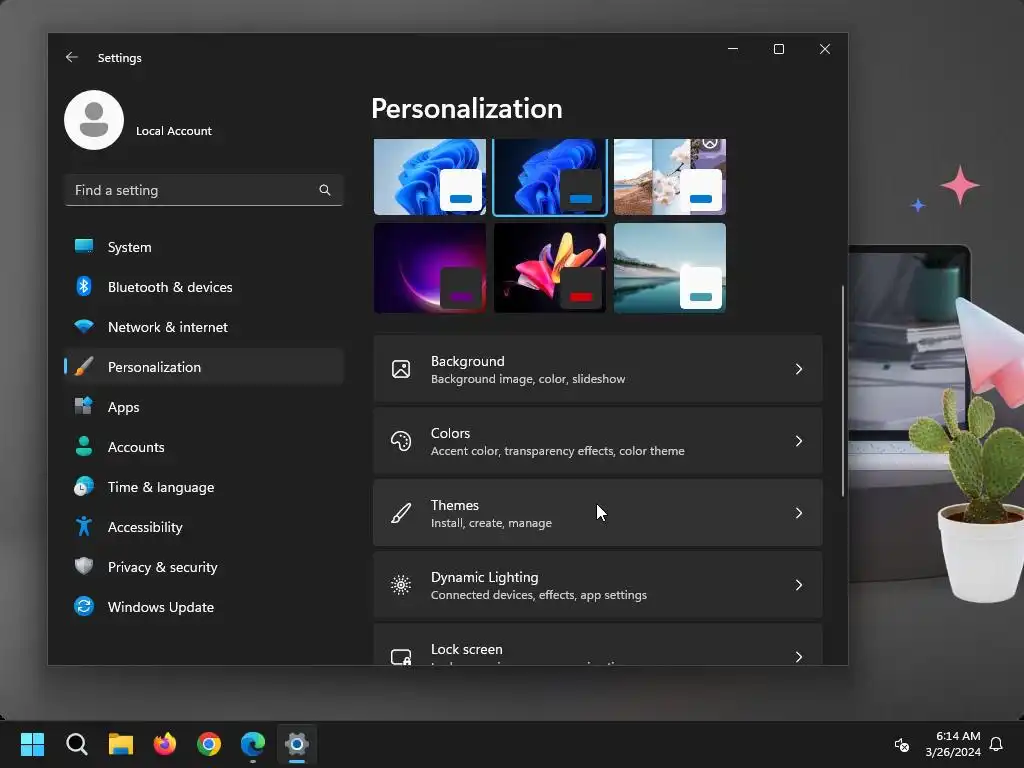Viewport: 1024px width, 768px height.
Task: Click the Accessibility figure icon
Action: click(84, 526)
